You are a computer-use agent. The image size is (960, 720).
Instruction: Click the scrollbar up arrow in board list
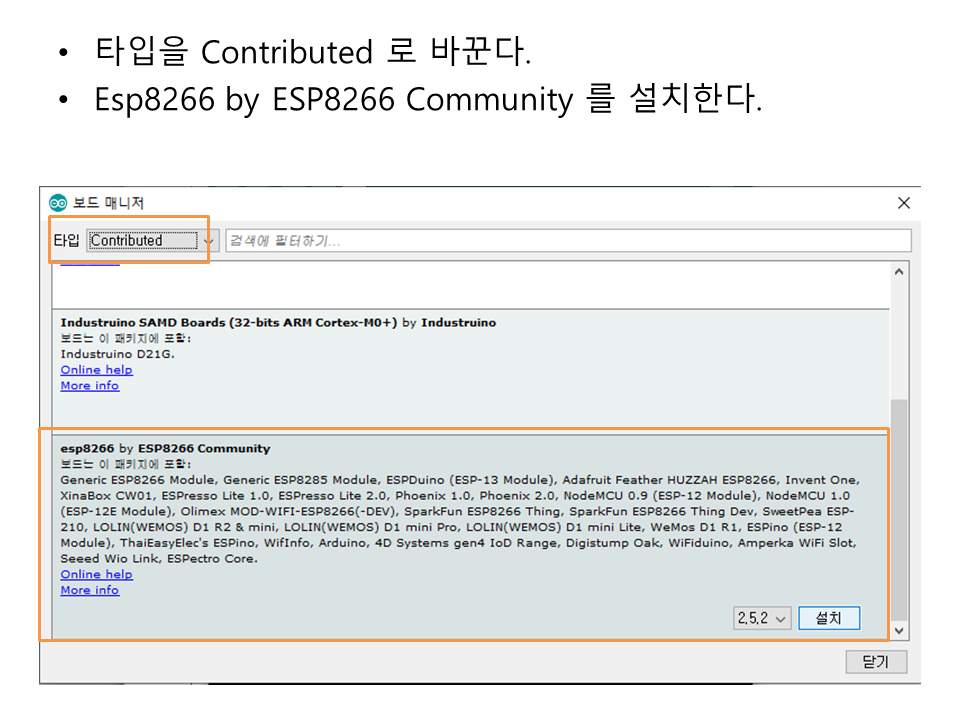(x=899, y=272)
